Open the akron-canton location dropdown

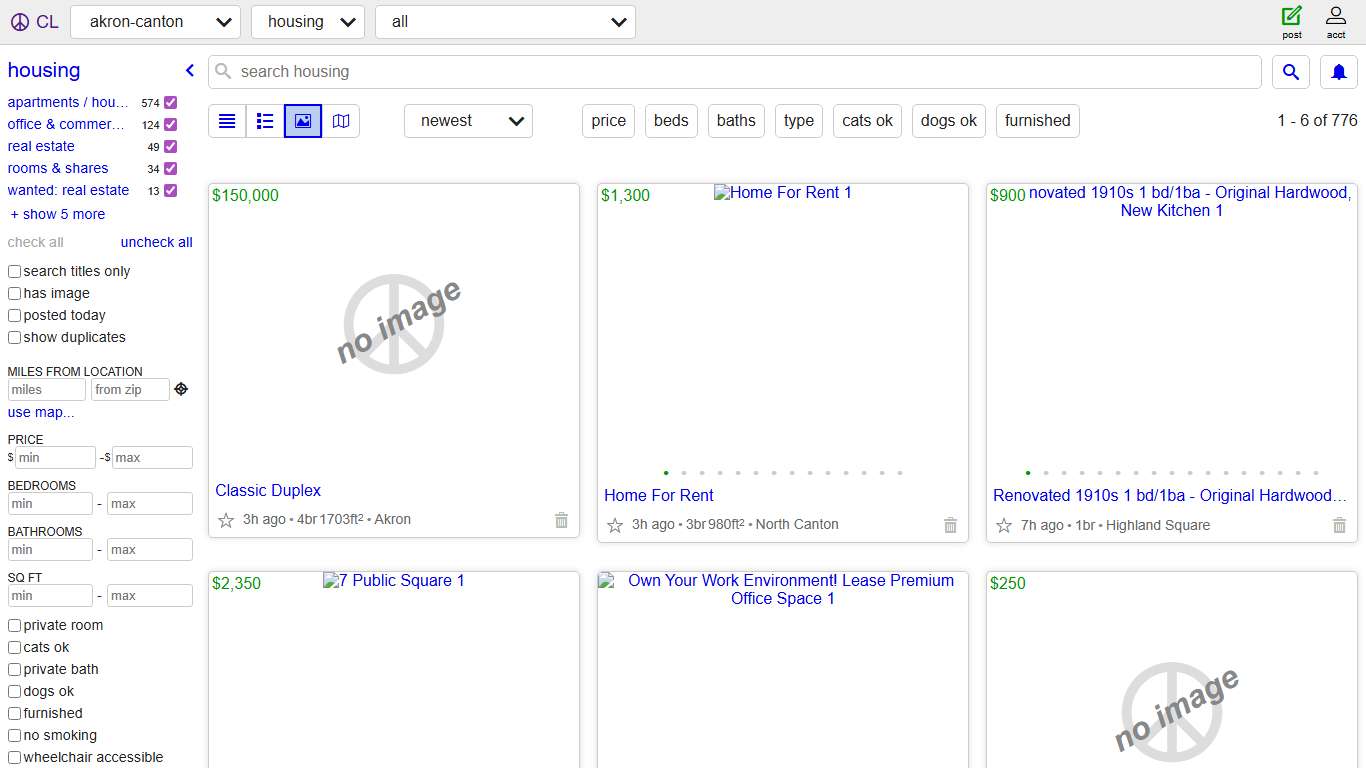point(155,22)
